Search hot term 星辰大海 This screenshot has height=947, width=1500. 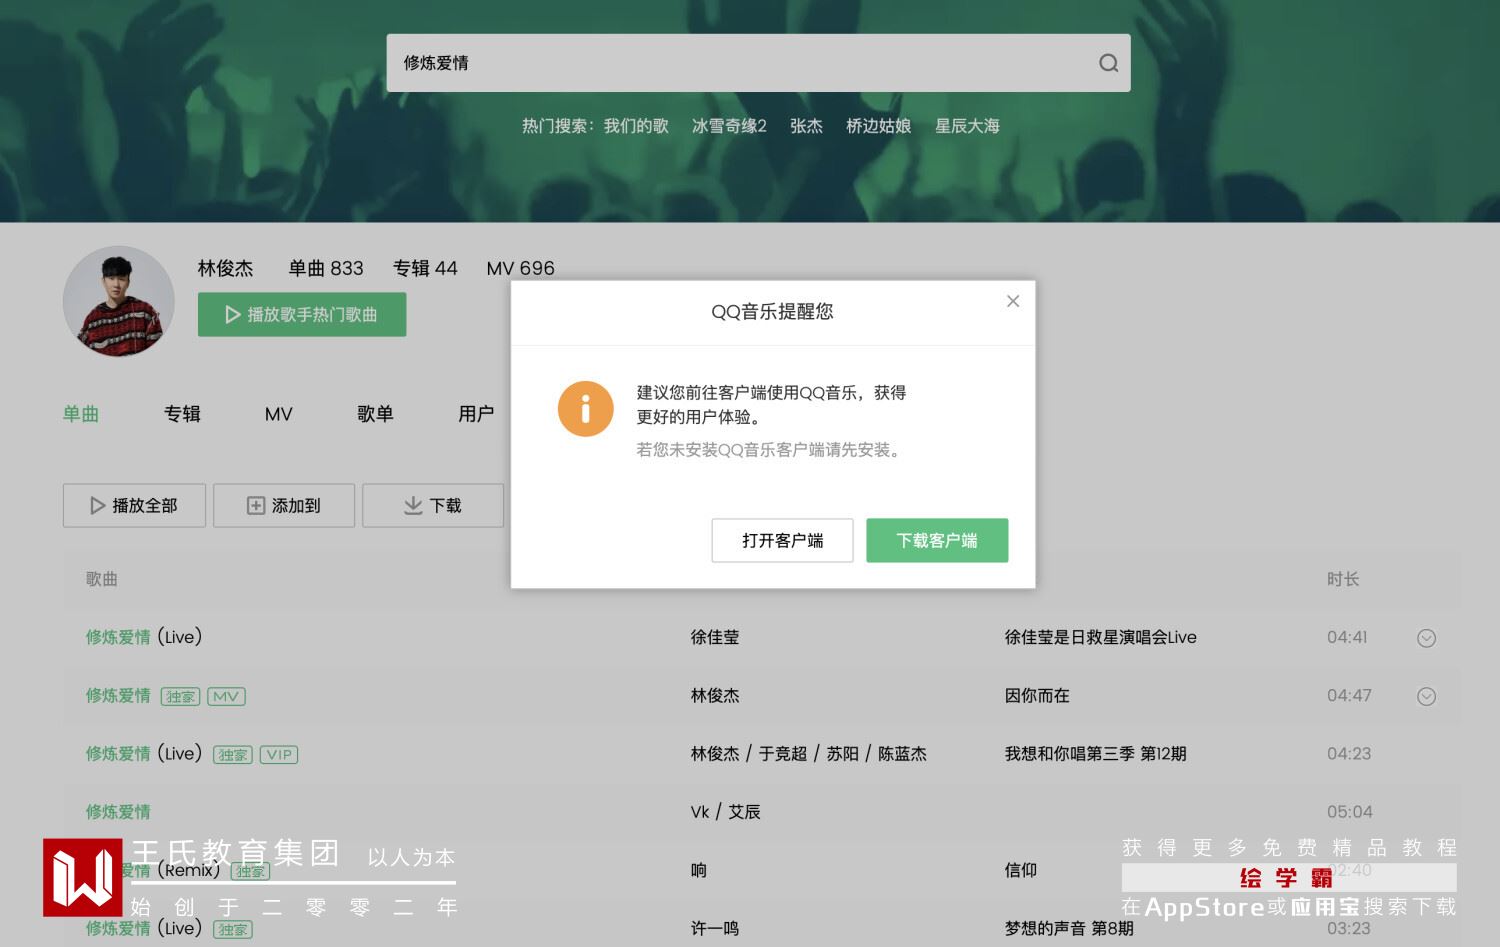coord(967,126)
